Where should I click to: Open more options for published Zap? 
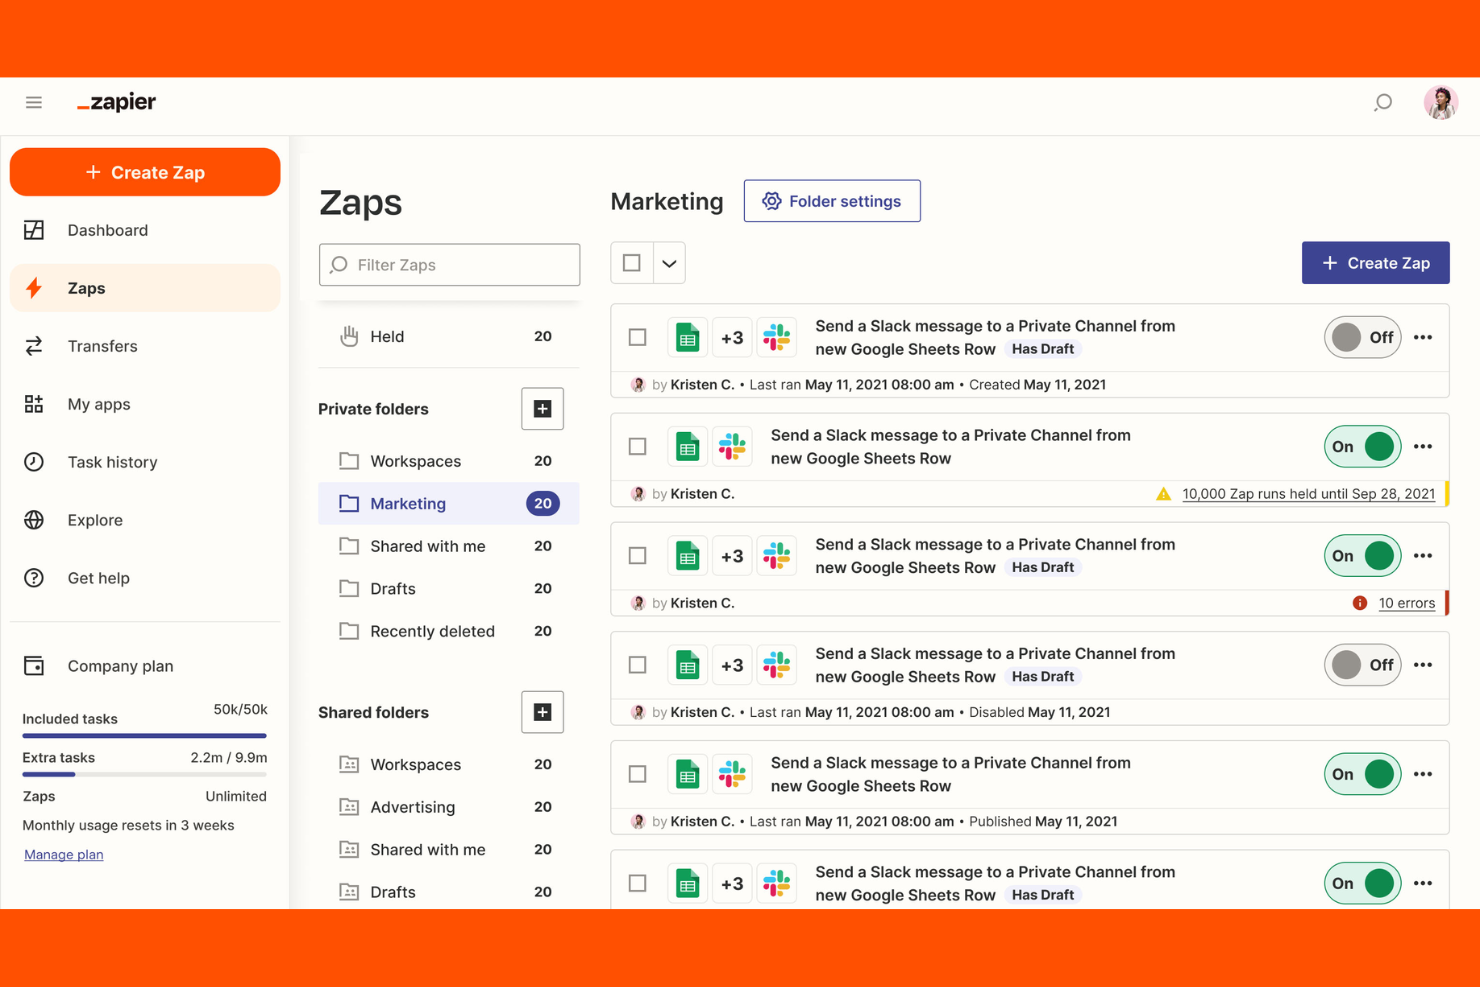pos(1423,774)
